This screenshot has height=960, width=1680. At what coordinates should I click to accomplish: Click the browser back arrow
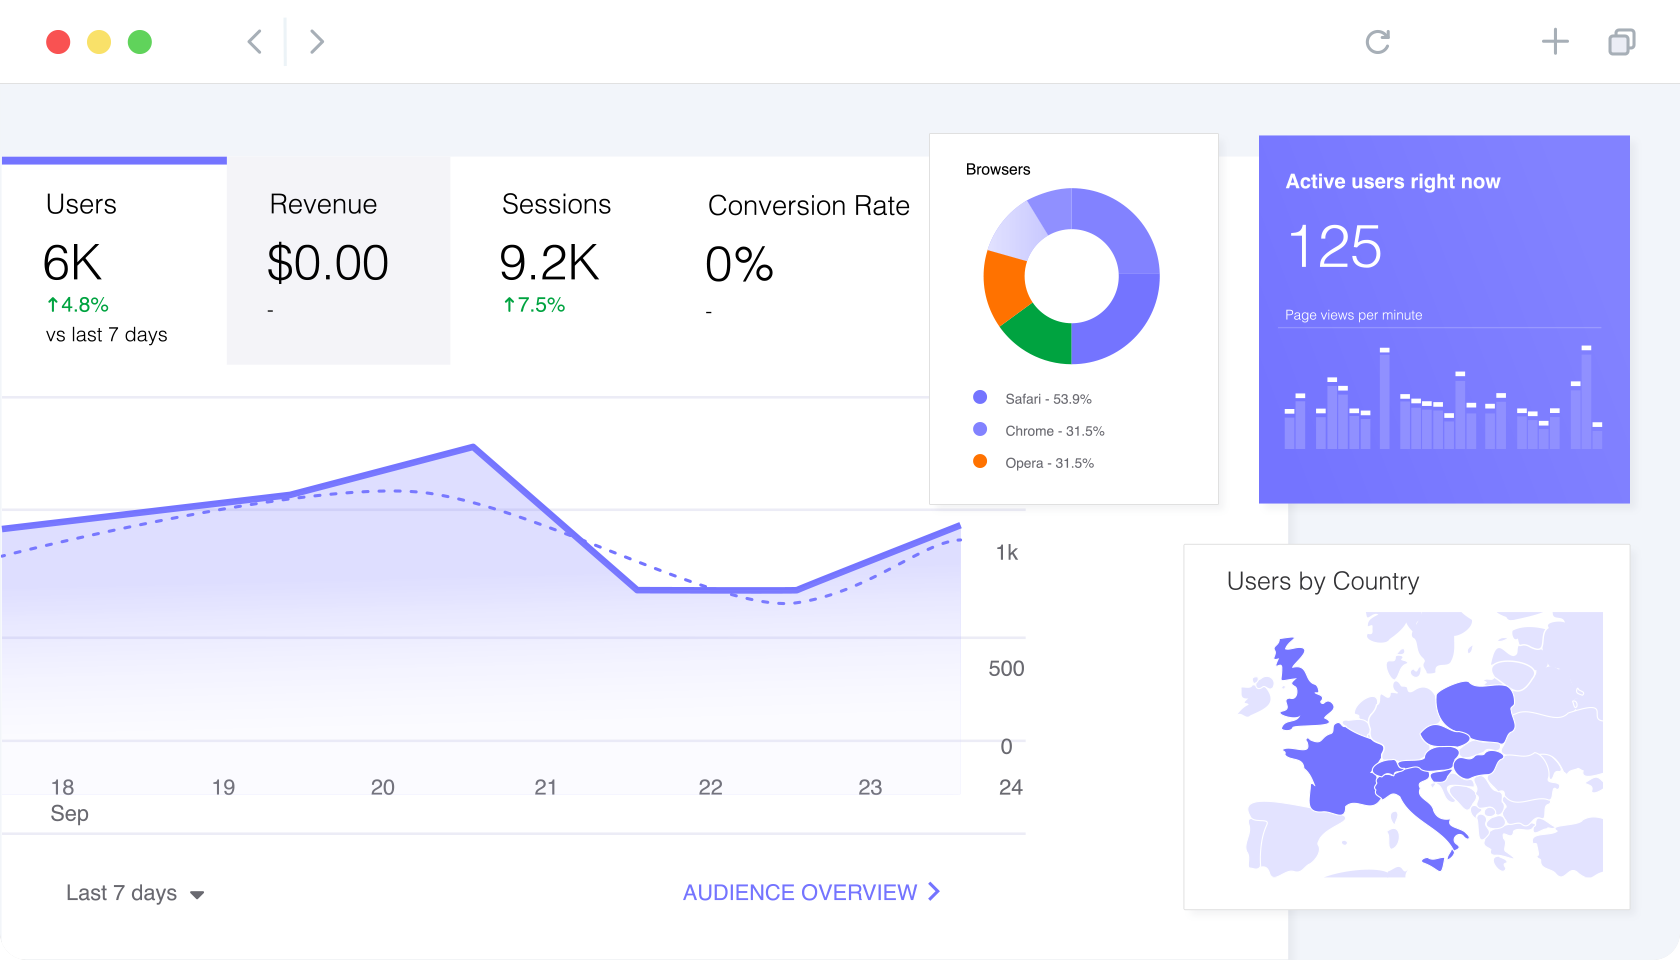255,42
